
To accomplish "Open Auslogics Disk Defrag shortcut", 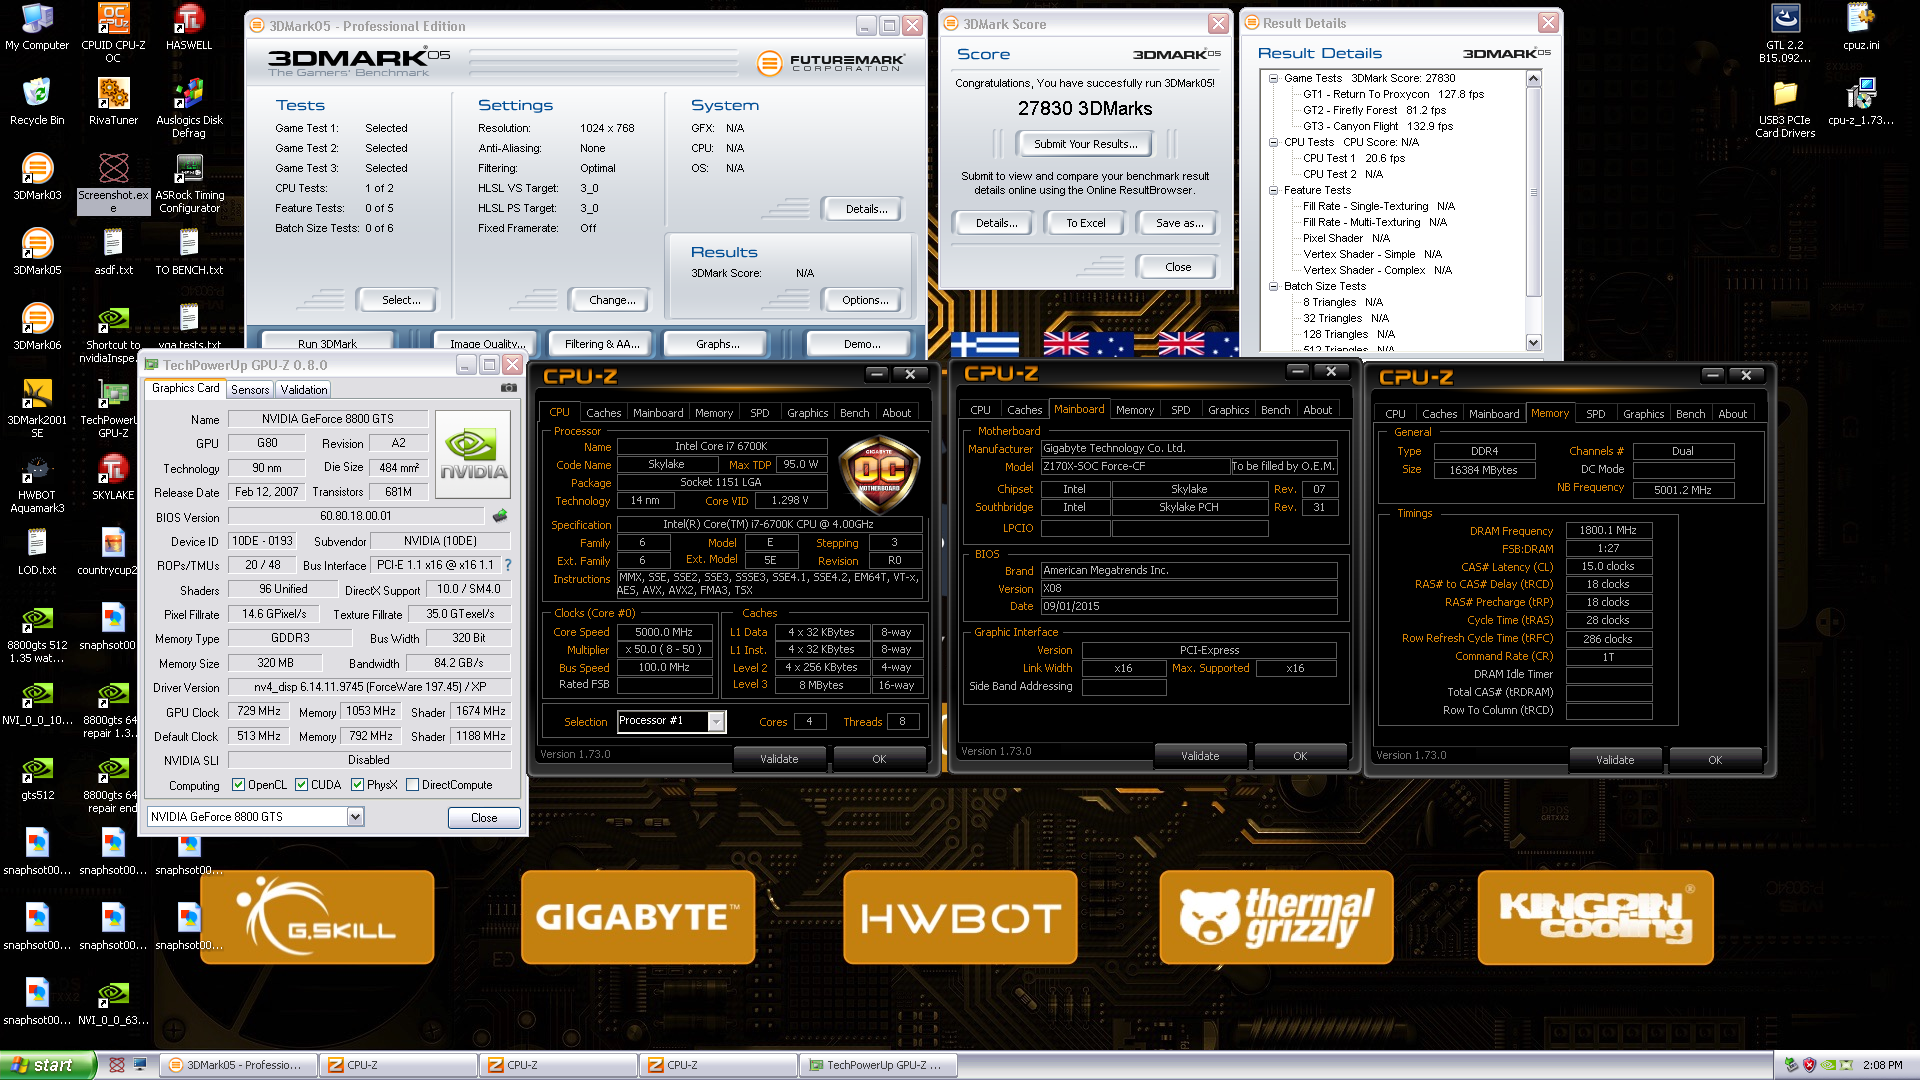I will point(189,108).
